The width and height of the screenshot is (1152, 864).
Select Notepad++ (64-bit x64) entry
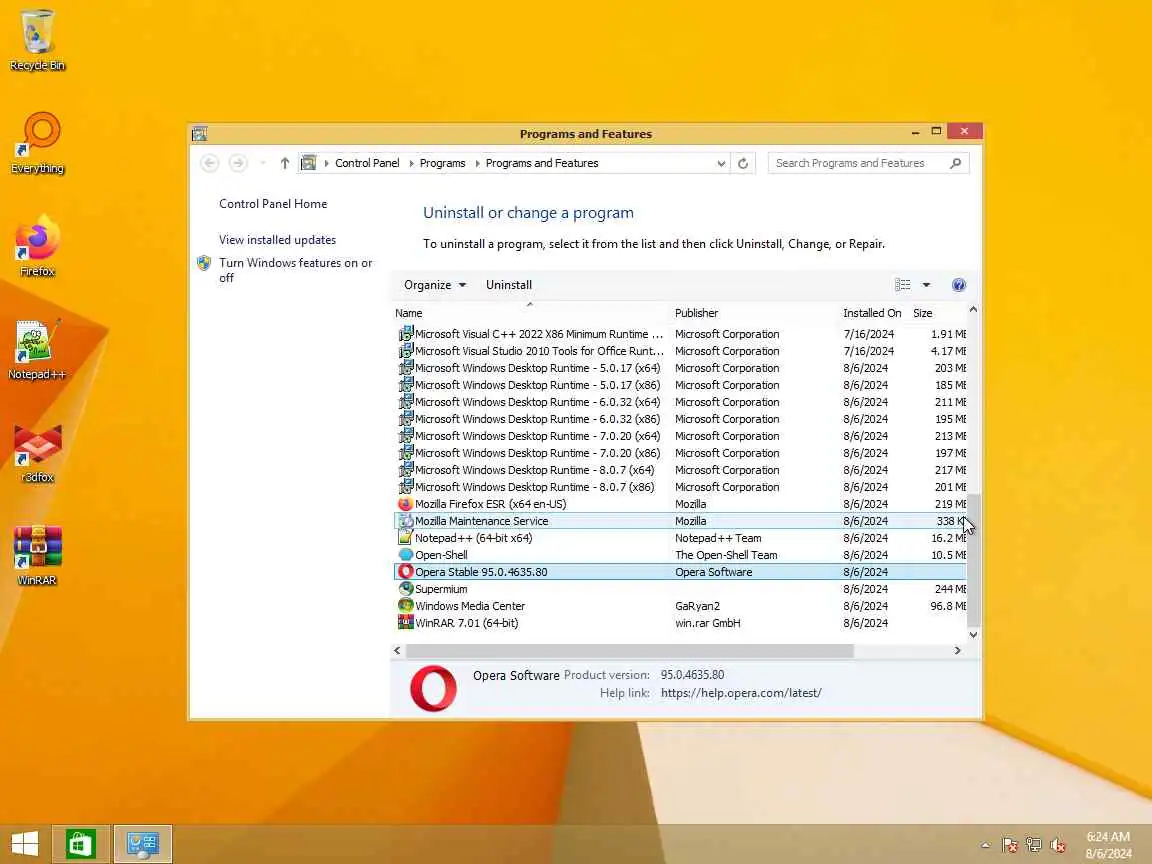(680, 538)
